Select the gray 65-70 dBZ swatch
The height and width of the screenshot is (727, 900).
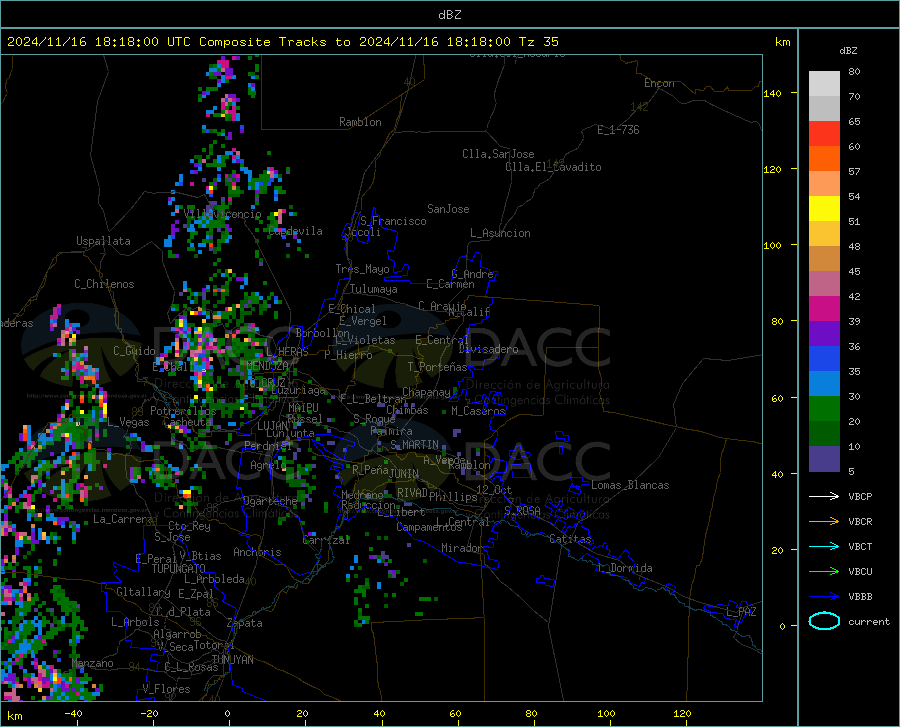pos(824,108)
